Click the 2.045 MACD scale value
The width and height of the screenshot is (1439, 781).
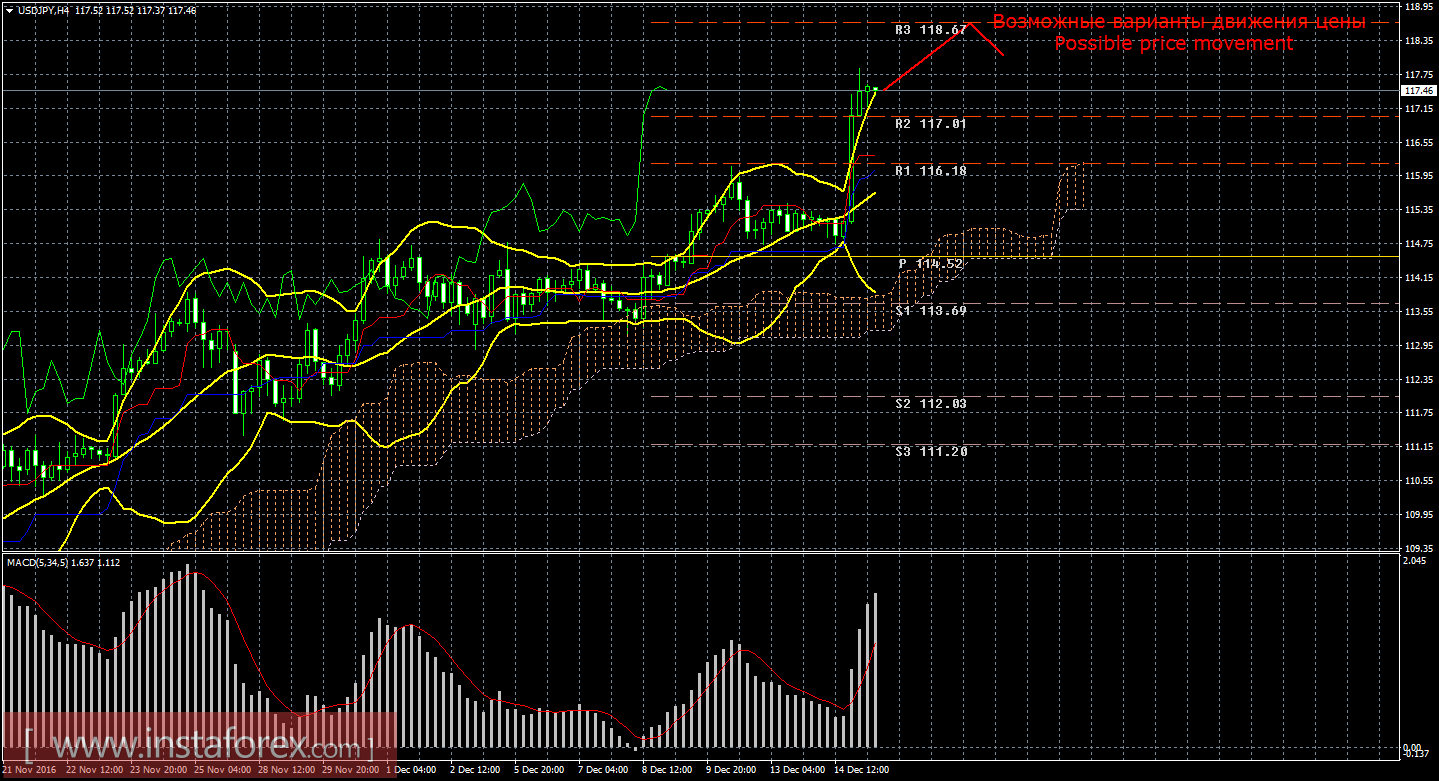1416,561
